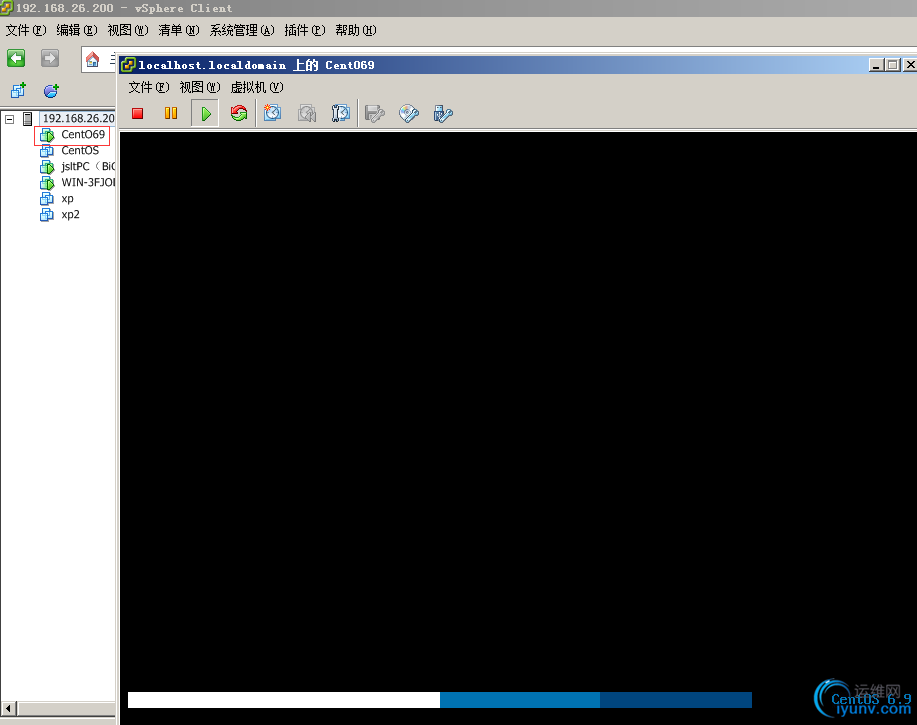Suspend the VM with pause icon

pyautogui.click(x=171, y=113)
